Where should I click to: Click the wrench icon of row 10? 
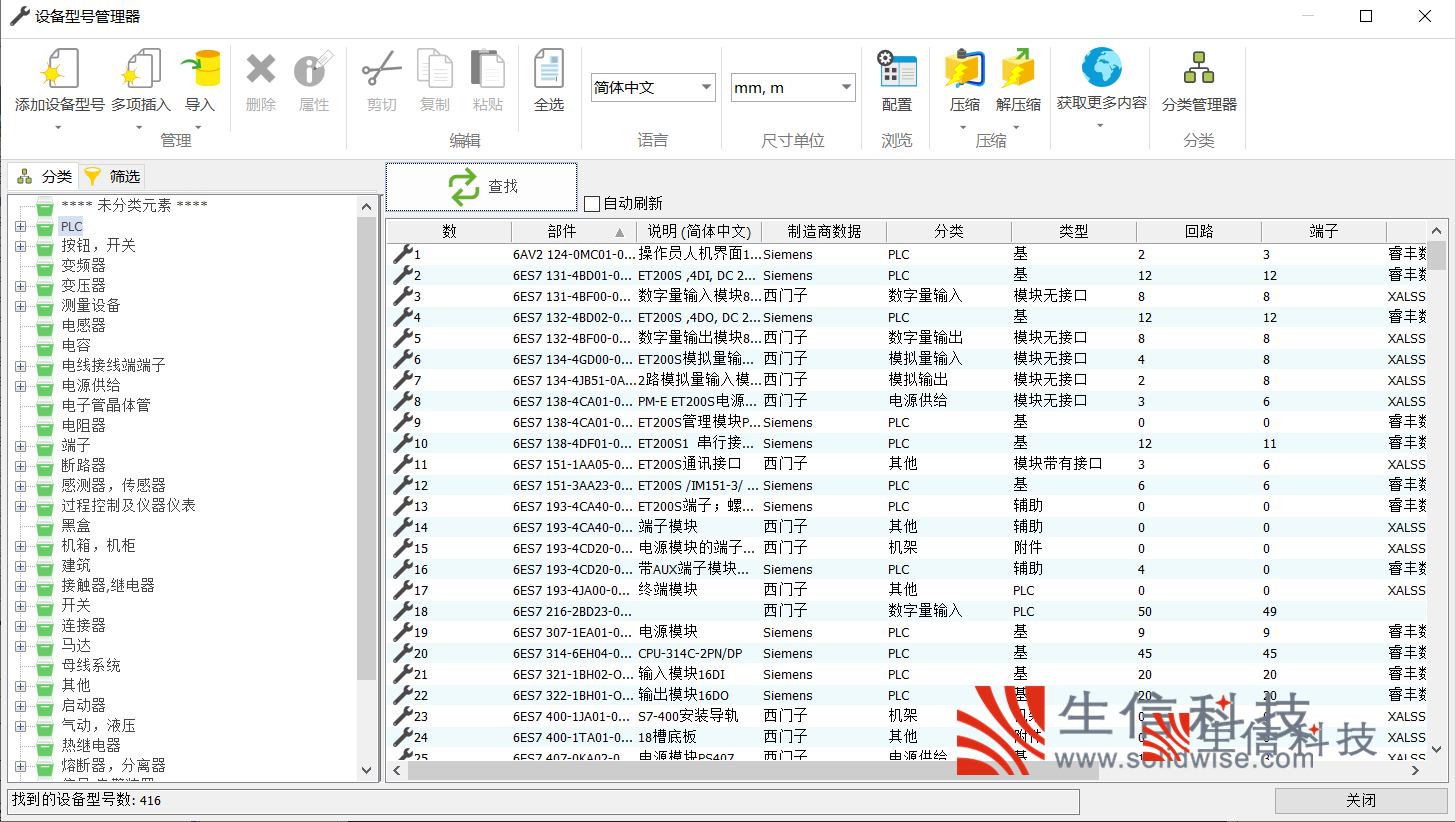point(402,443)
